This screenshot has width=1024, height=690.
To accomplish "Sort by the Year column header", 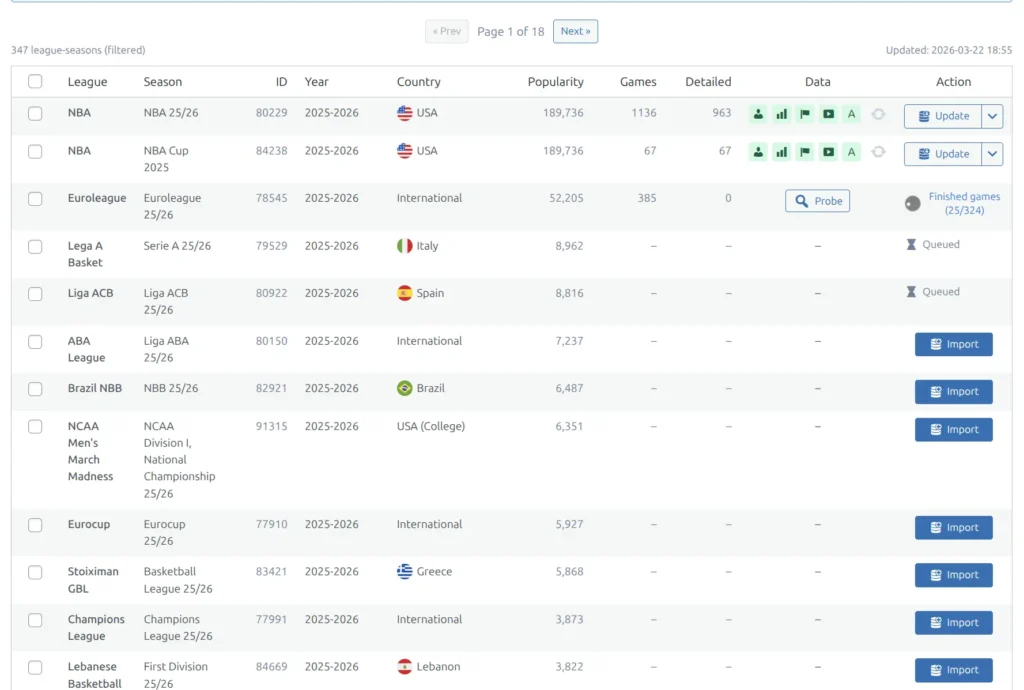I will (x=317, y=82).
